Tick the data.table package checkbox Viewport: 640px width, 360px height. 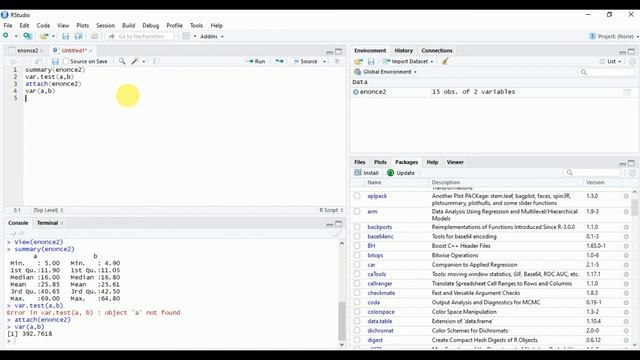(357, 321)
